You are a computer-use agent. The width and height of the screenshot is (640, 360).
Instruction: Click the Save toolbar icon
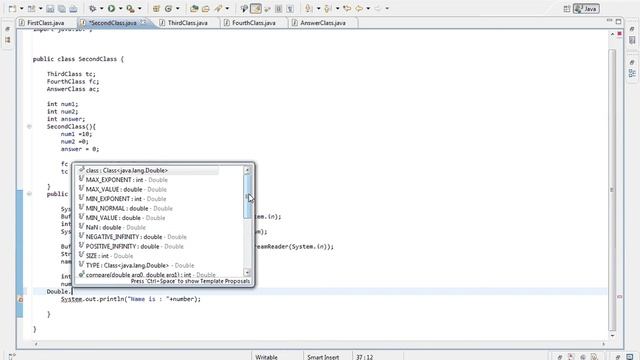click(50, 9)
